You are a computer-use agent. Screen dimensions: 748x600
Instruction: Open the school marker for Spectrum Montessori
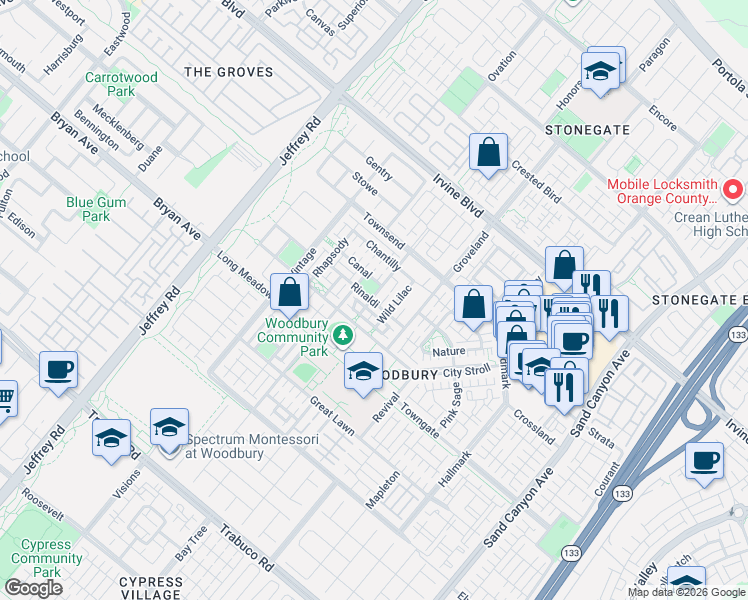click(x=169, y=428)
